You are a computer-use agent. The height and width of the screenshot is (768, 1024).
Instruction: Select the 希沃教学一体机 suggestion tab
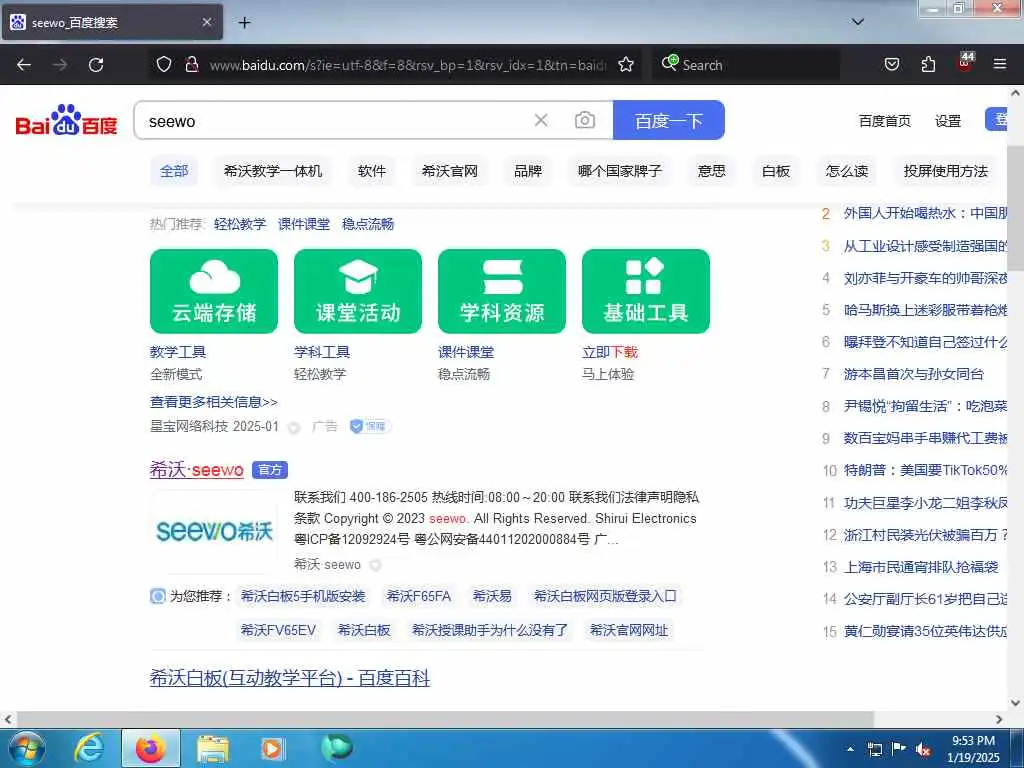coord(273,171)
